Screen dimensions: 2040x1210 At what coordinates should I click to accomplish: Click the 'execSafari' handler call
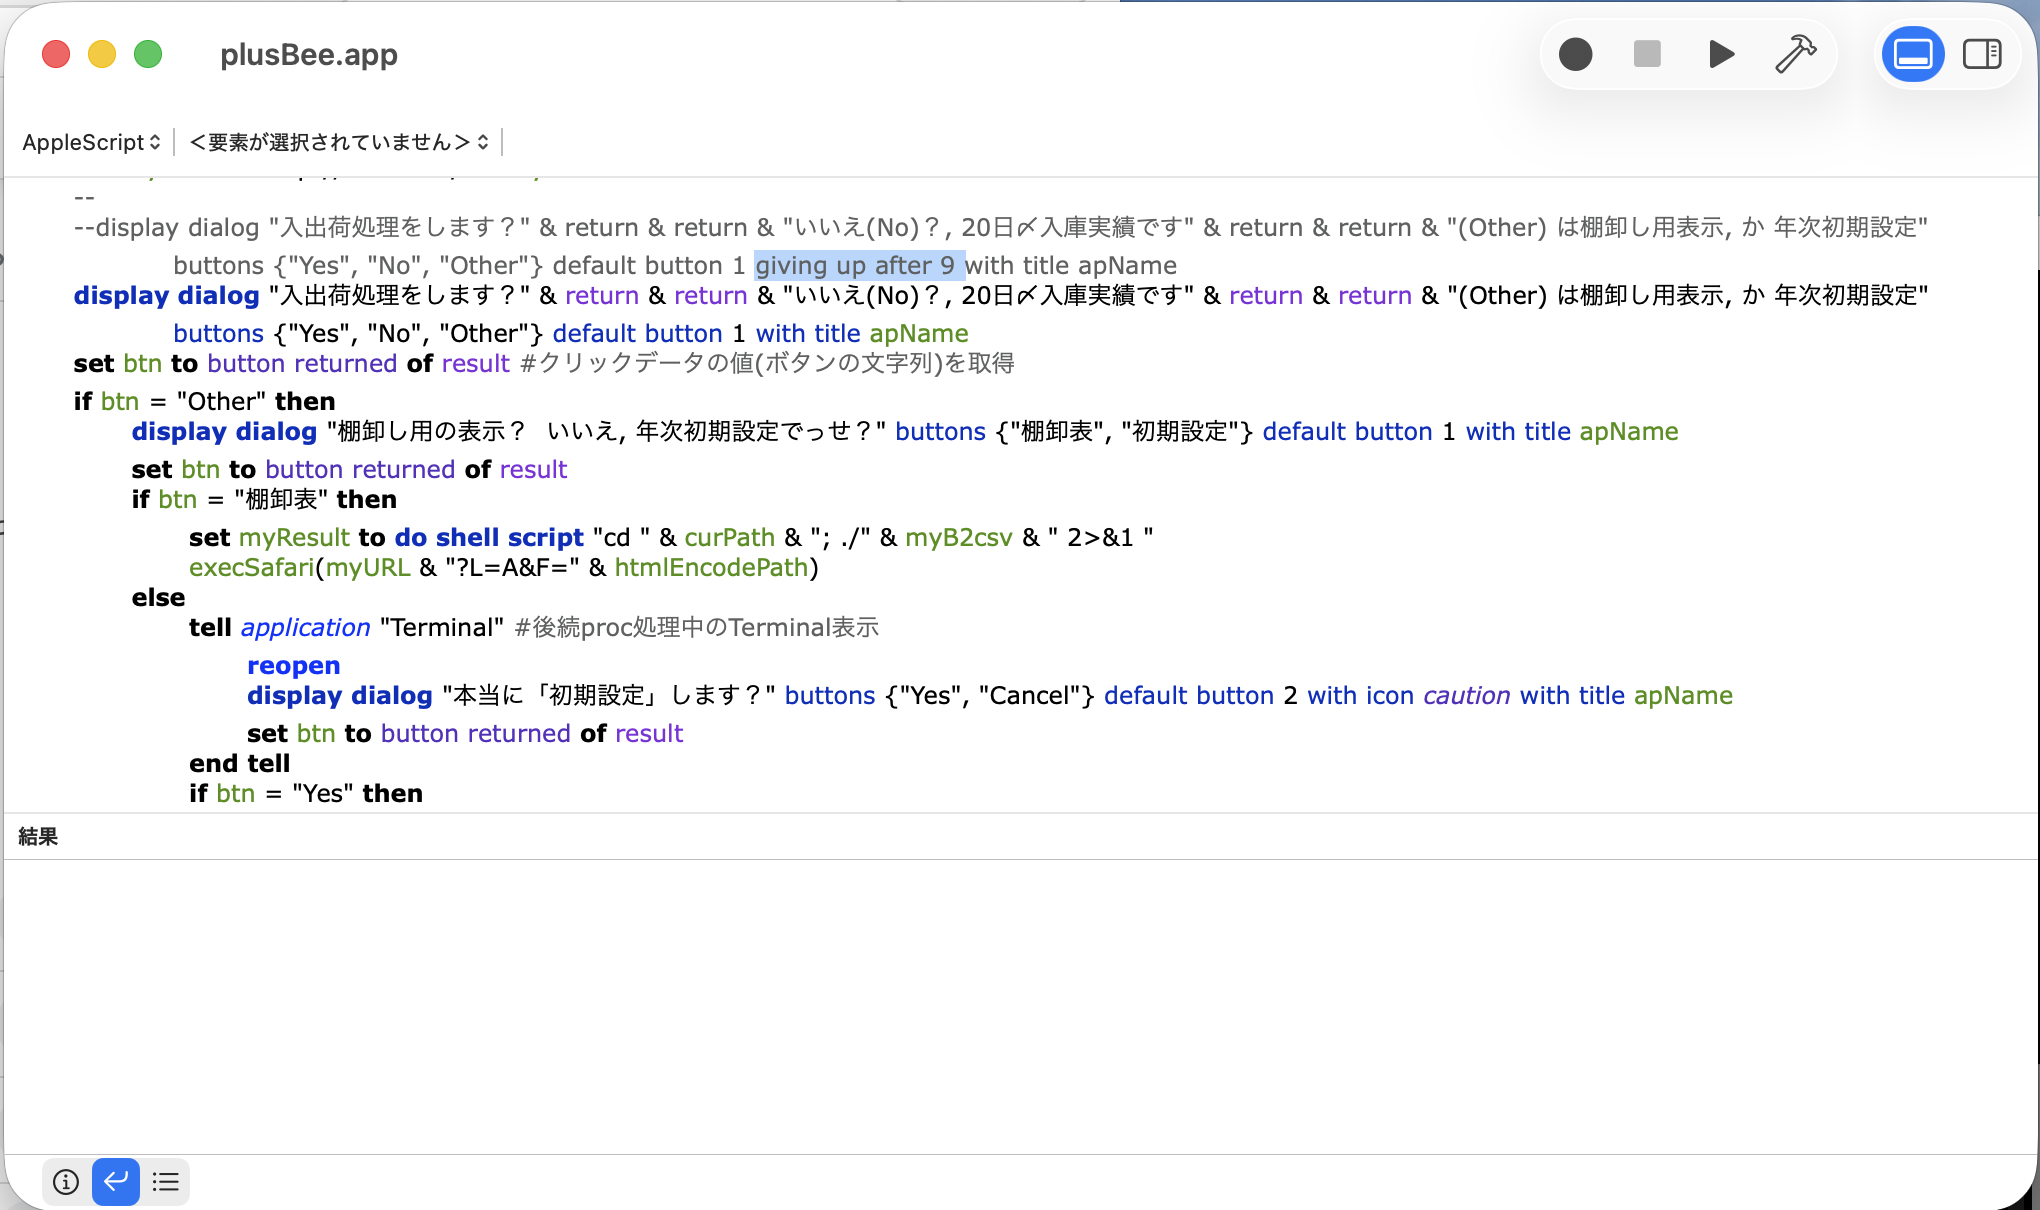[x=251, y=568]
